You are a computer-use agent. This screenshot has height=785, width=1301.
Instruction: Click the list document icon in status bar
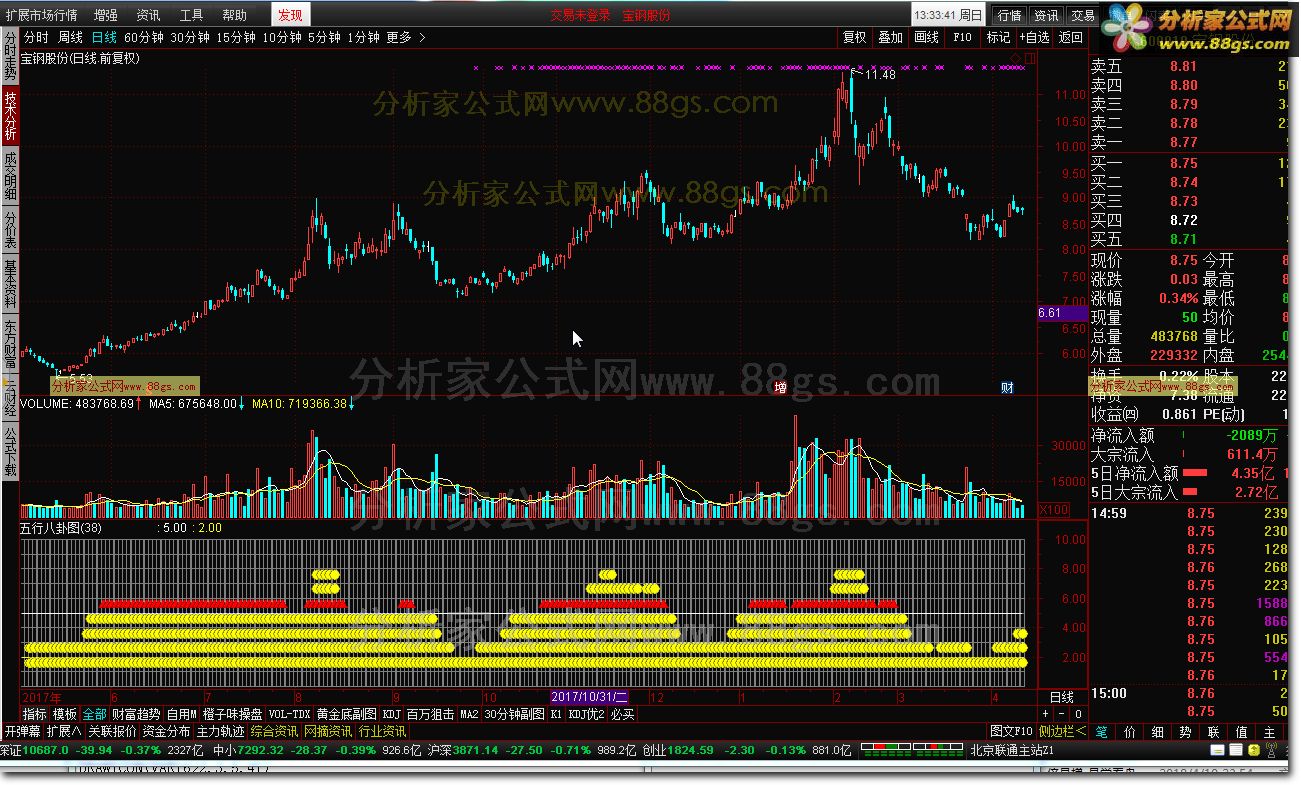click(x=1236, y=750)
